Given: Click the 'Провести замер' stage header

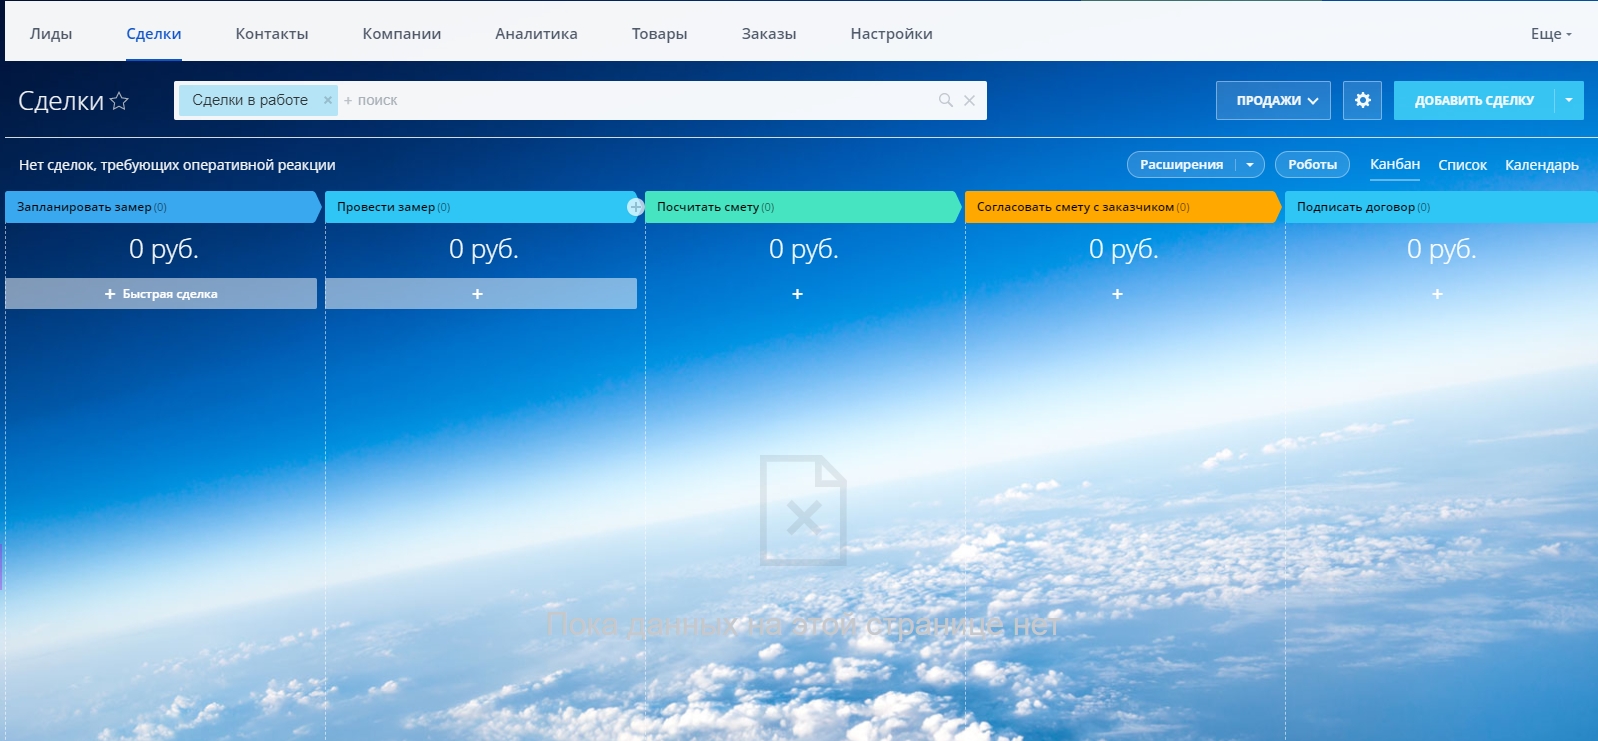Looking at the screenshot, I should (x=483, y=207).
